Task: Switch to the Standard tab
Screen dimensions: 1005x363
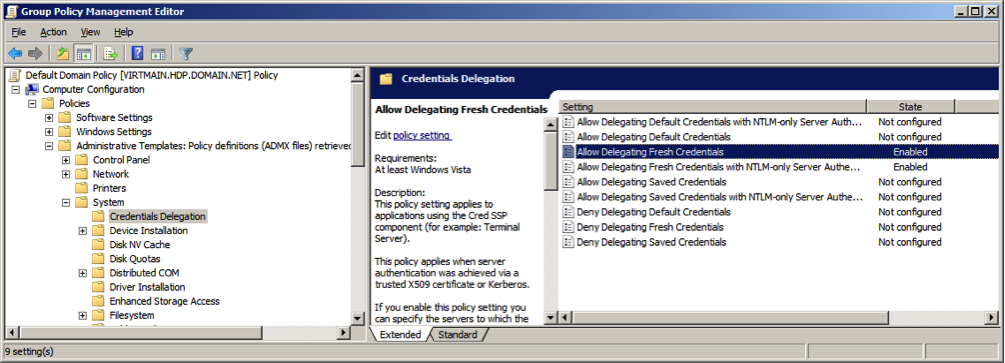Action: point(458,335)
